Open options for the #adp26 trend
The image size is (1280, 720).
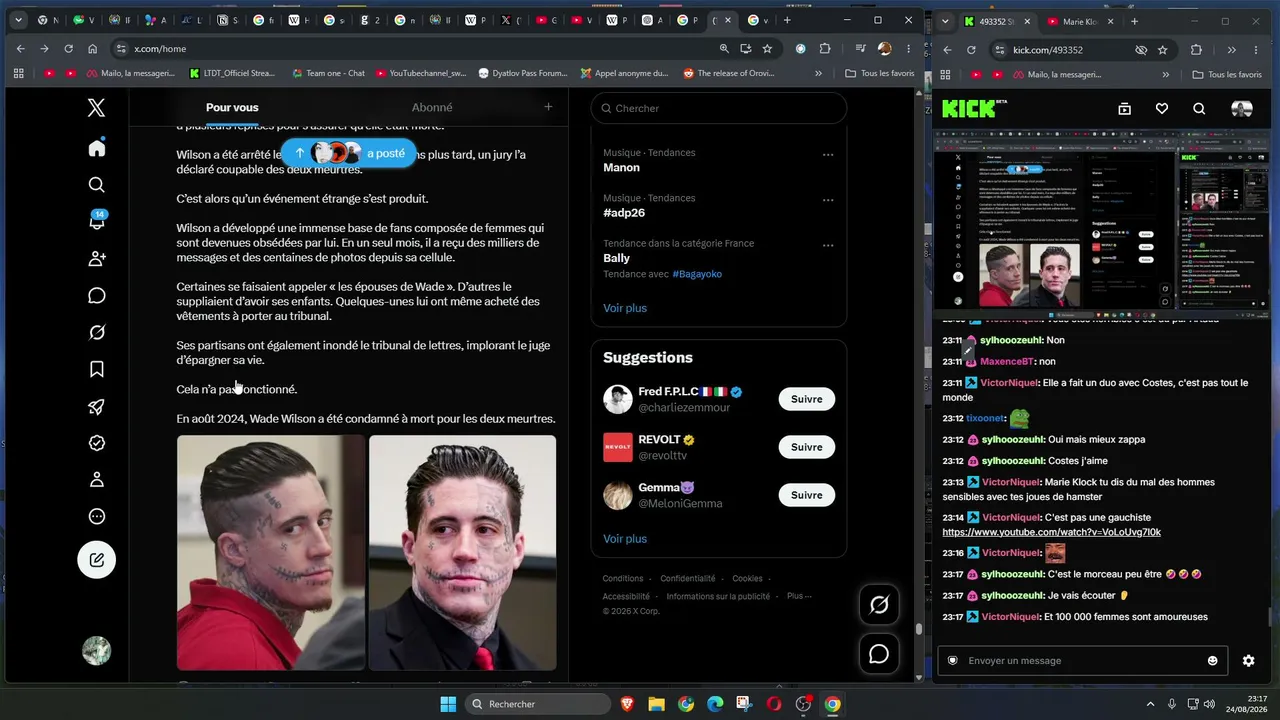tap(828, 200)
